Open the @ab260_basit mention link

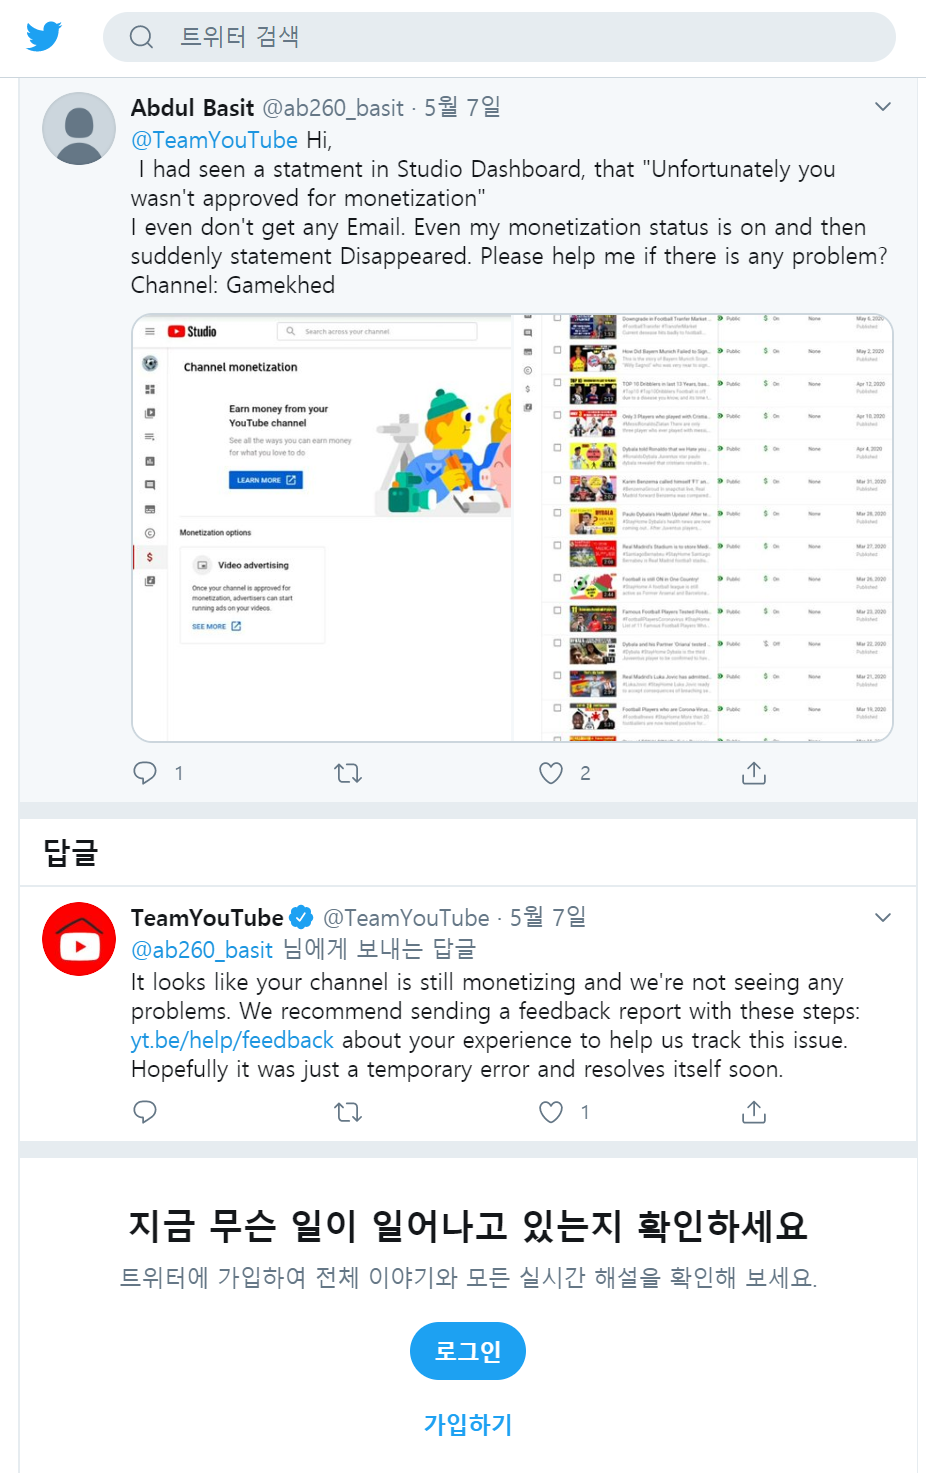coord(202,950)
